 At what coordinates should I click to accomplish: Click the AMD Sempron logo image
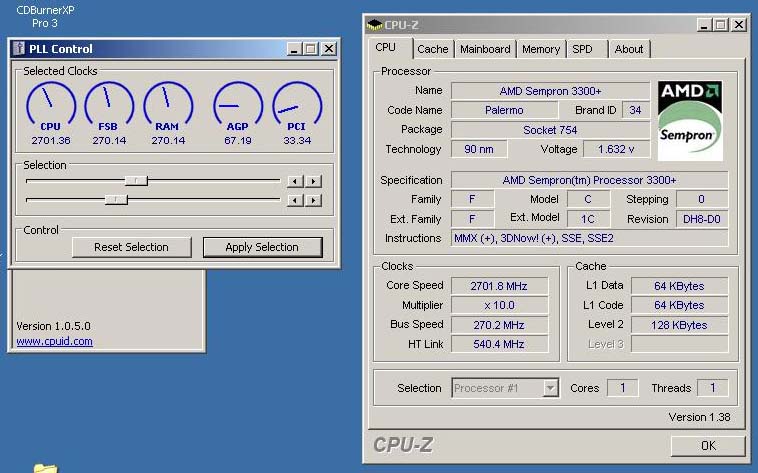pos(690,120)
